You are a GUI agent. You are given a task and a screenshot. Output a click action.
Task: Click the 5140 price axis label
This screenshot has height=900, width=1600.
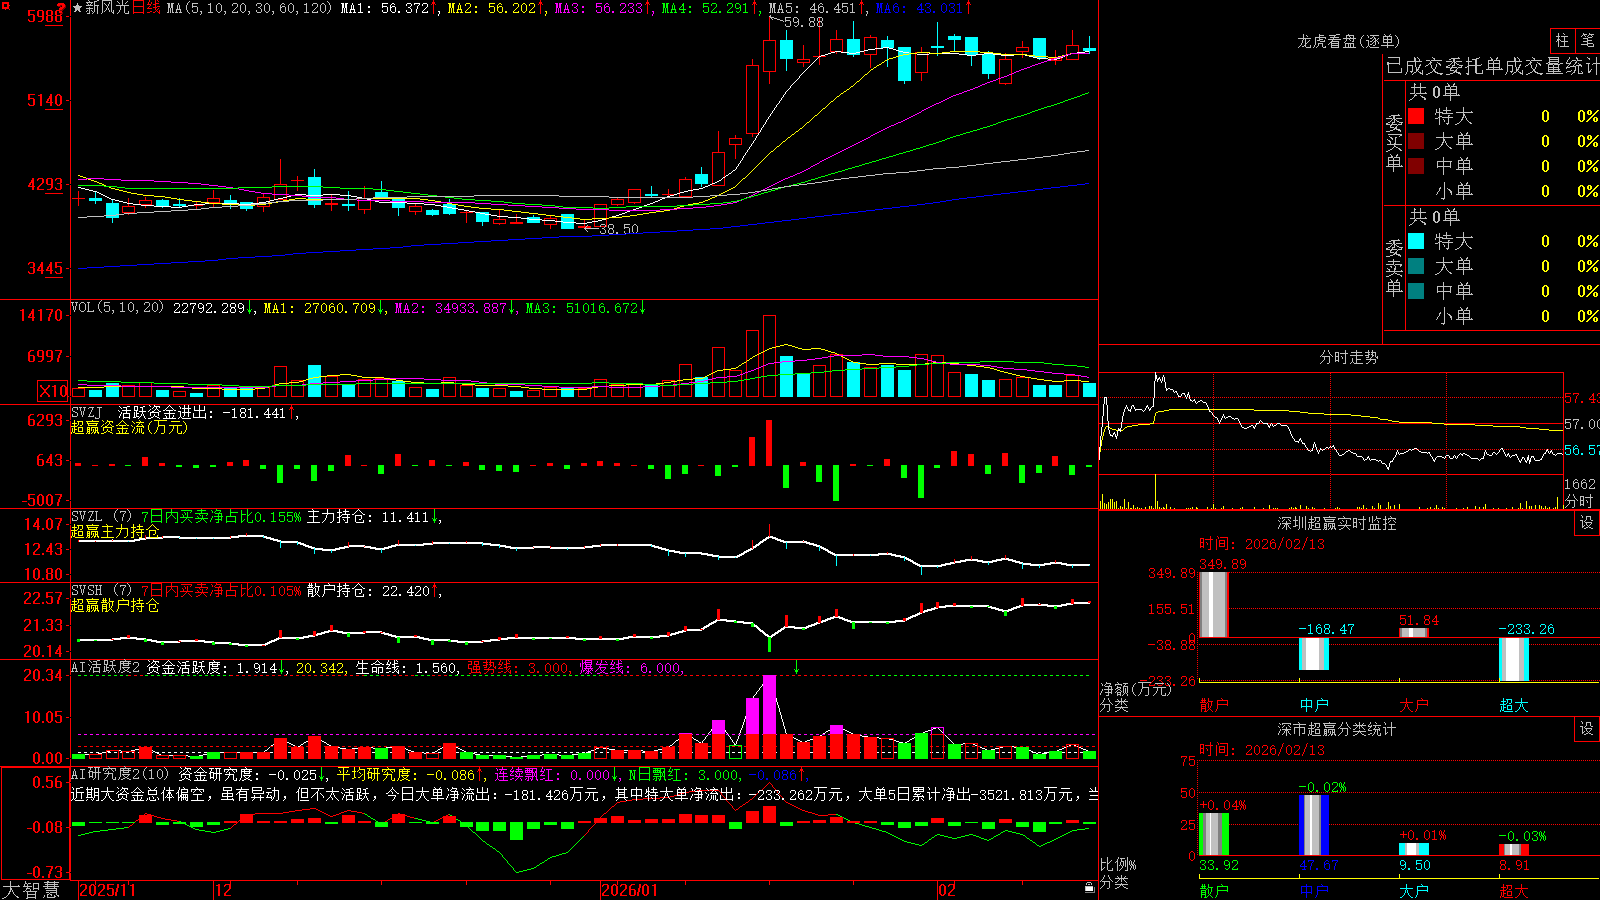[x=45, y=100]
